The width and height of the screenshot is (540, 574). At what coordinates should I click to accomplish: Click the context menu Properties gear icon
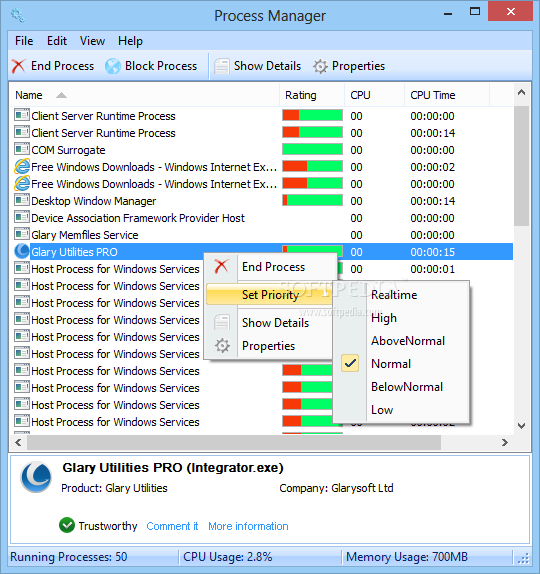coord(222,346)
